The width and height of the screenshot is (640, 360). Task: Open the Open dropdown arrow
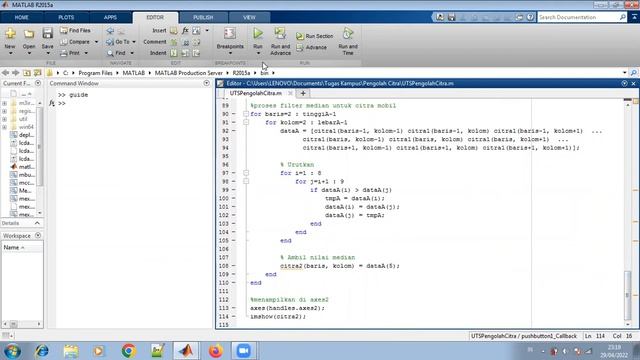click(29, 53)
